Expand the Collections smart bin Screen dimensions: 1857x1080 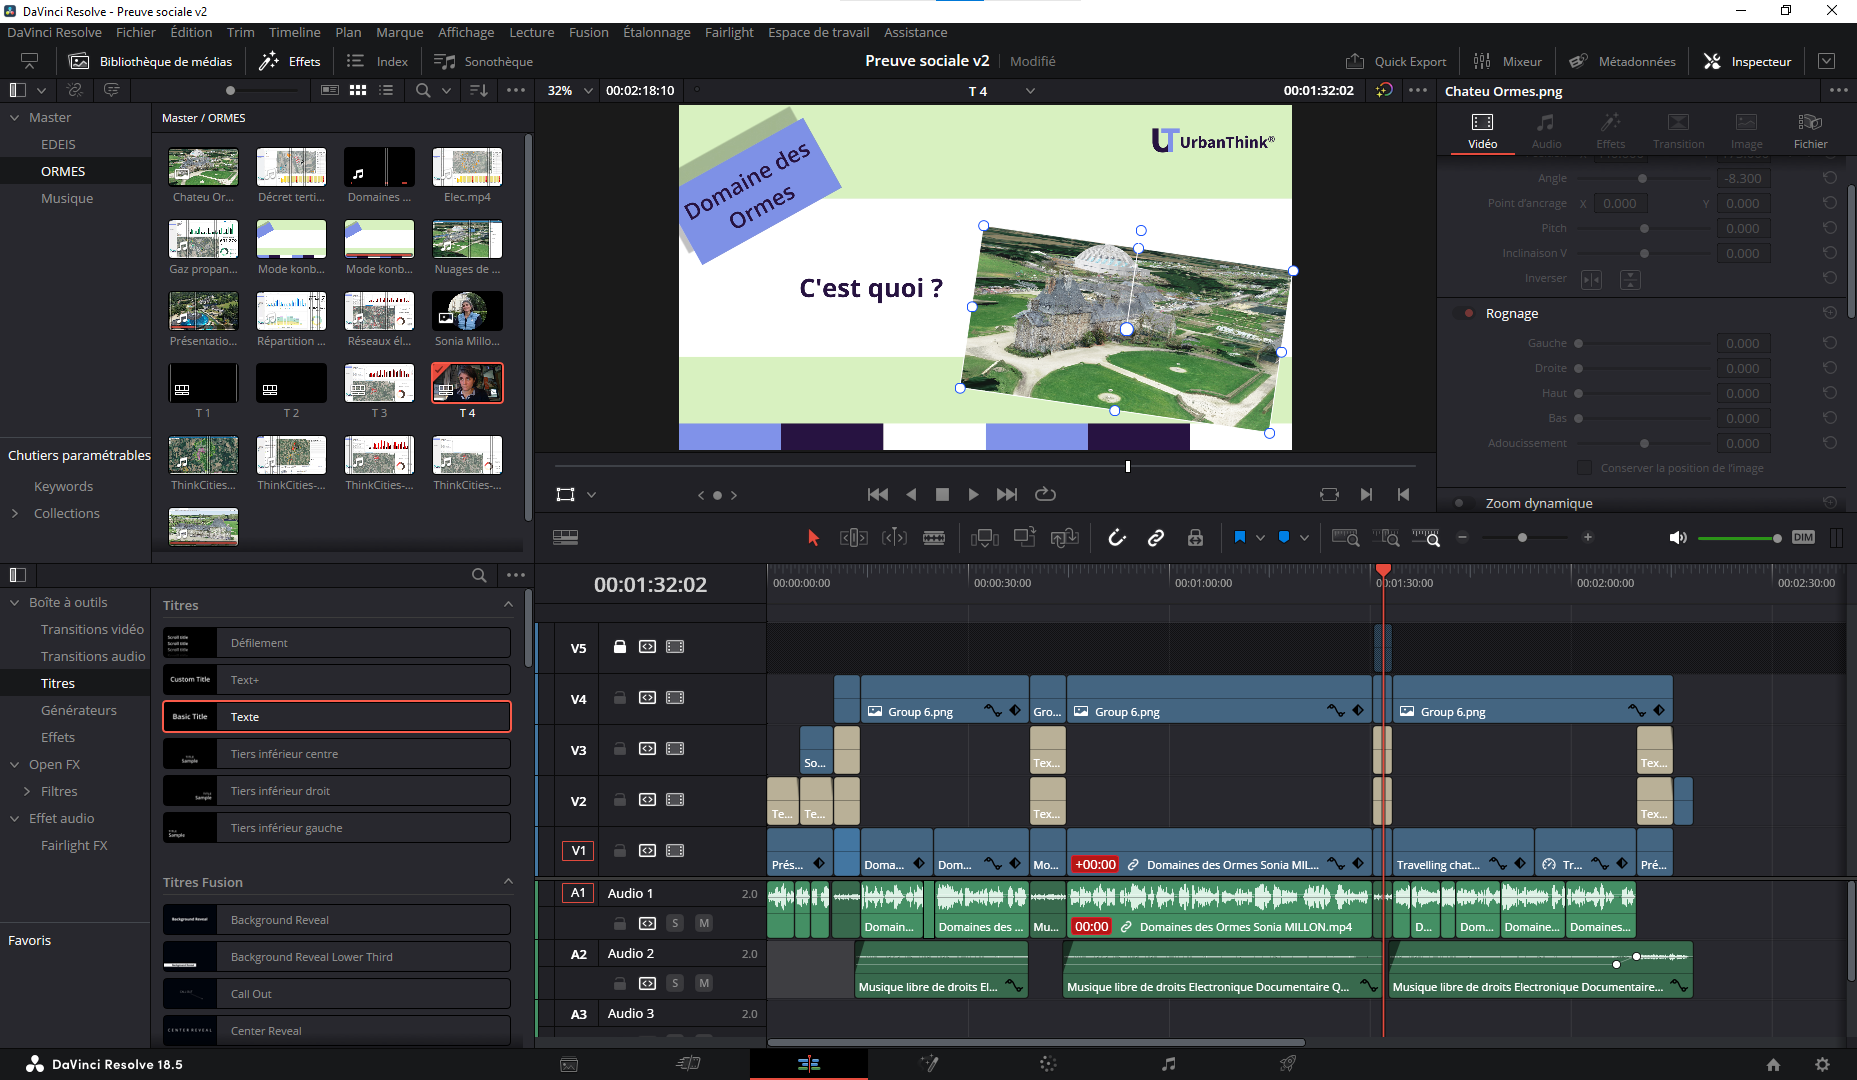(15, 513)
